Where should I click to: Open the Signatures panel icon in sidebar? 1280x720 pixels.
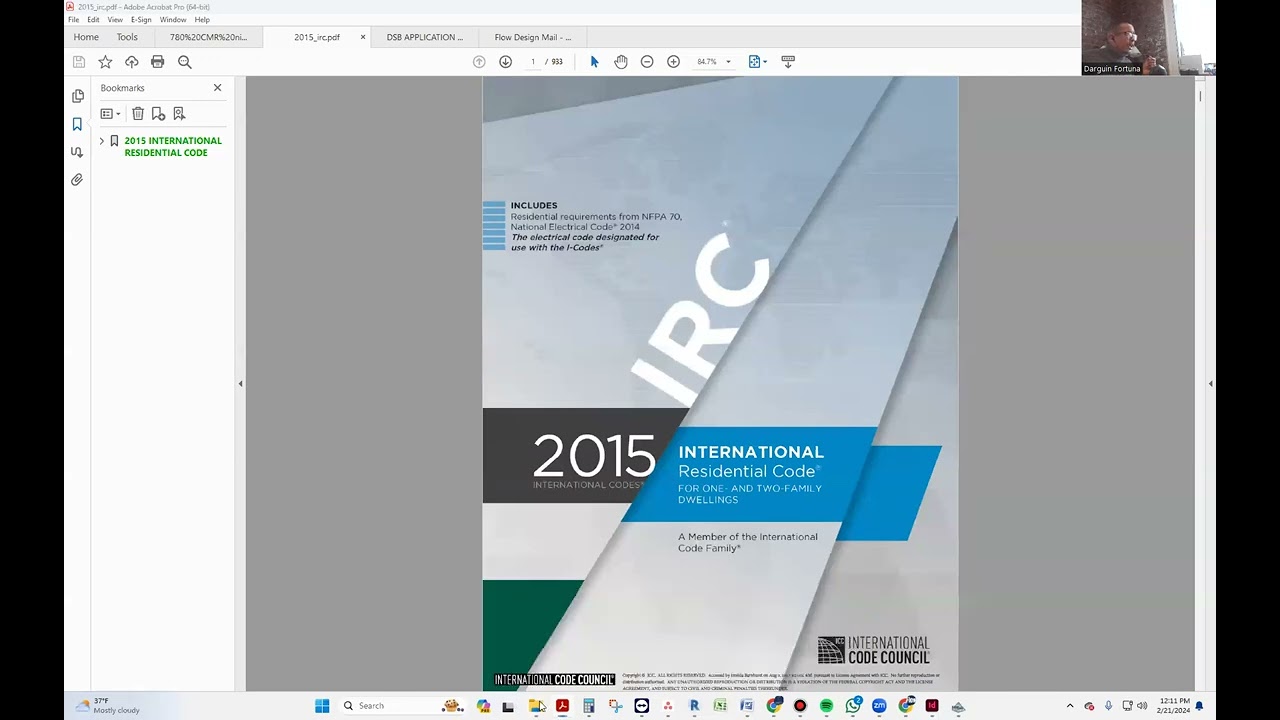tap(77, 152)
